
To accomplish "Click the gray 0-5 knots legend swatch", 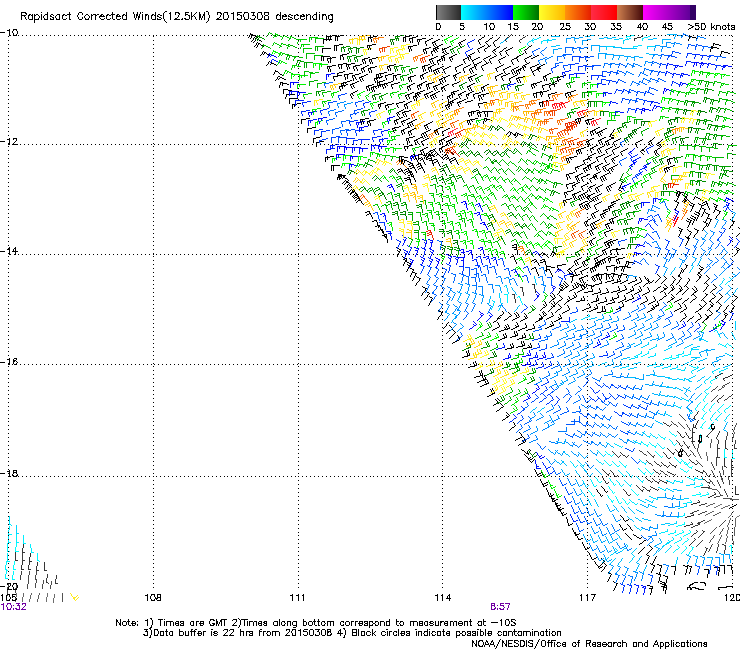I will pyautogui.click(x=448, y=12).
